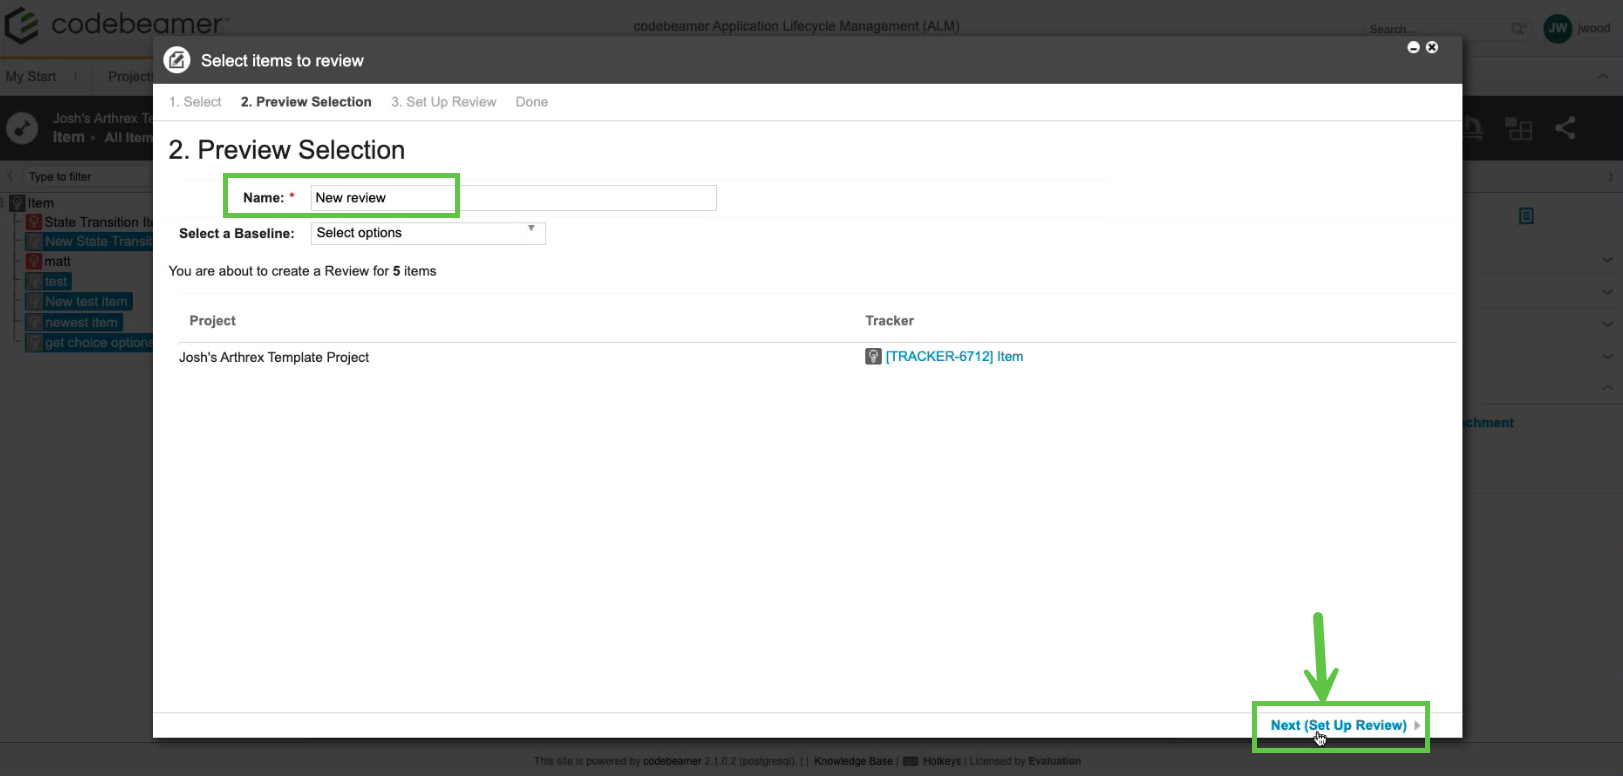Click the project compass icon near Item breadcrumb
The height and width of the screenshot is (776, 1623).
[x=22, y=128]
